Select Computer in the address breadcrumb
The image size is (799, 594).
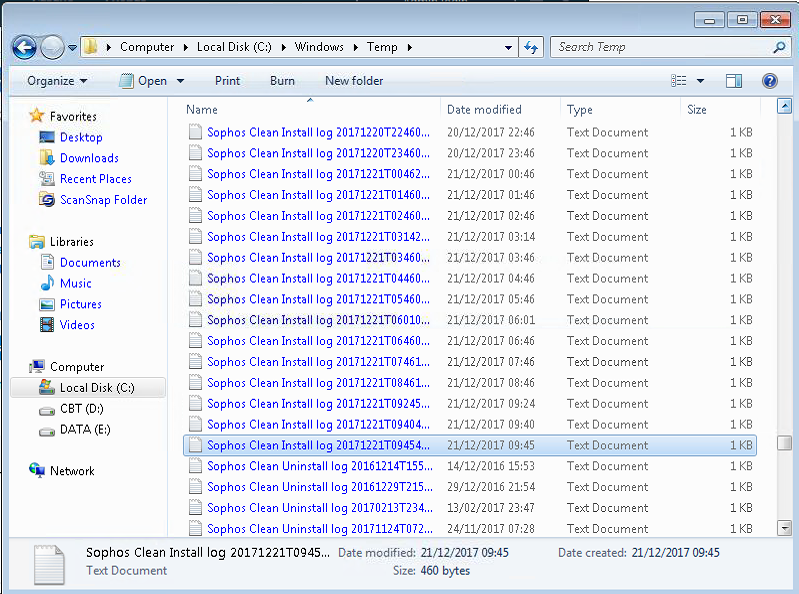(147, 47)
